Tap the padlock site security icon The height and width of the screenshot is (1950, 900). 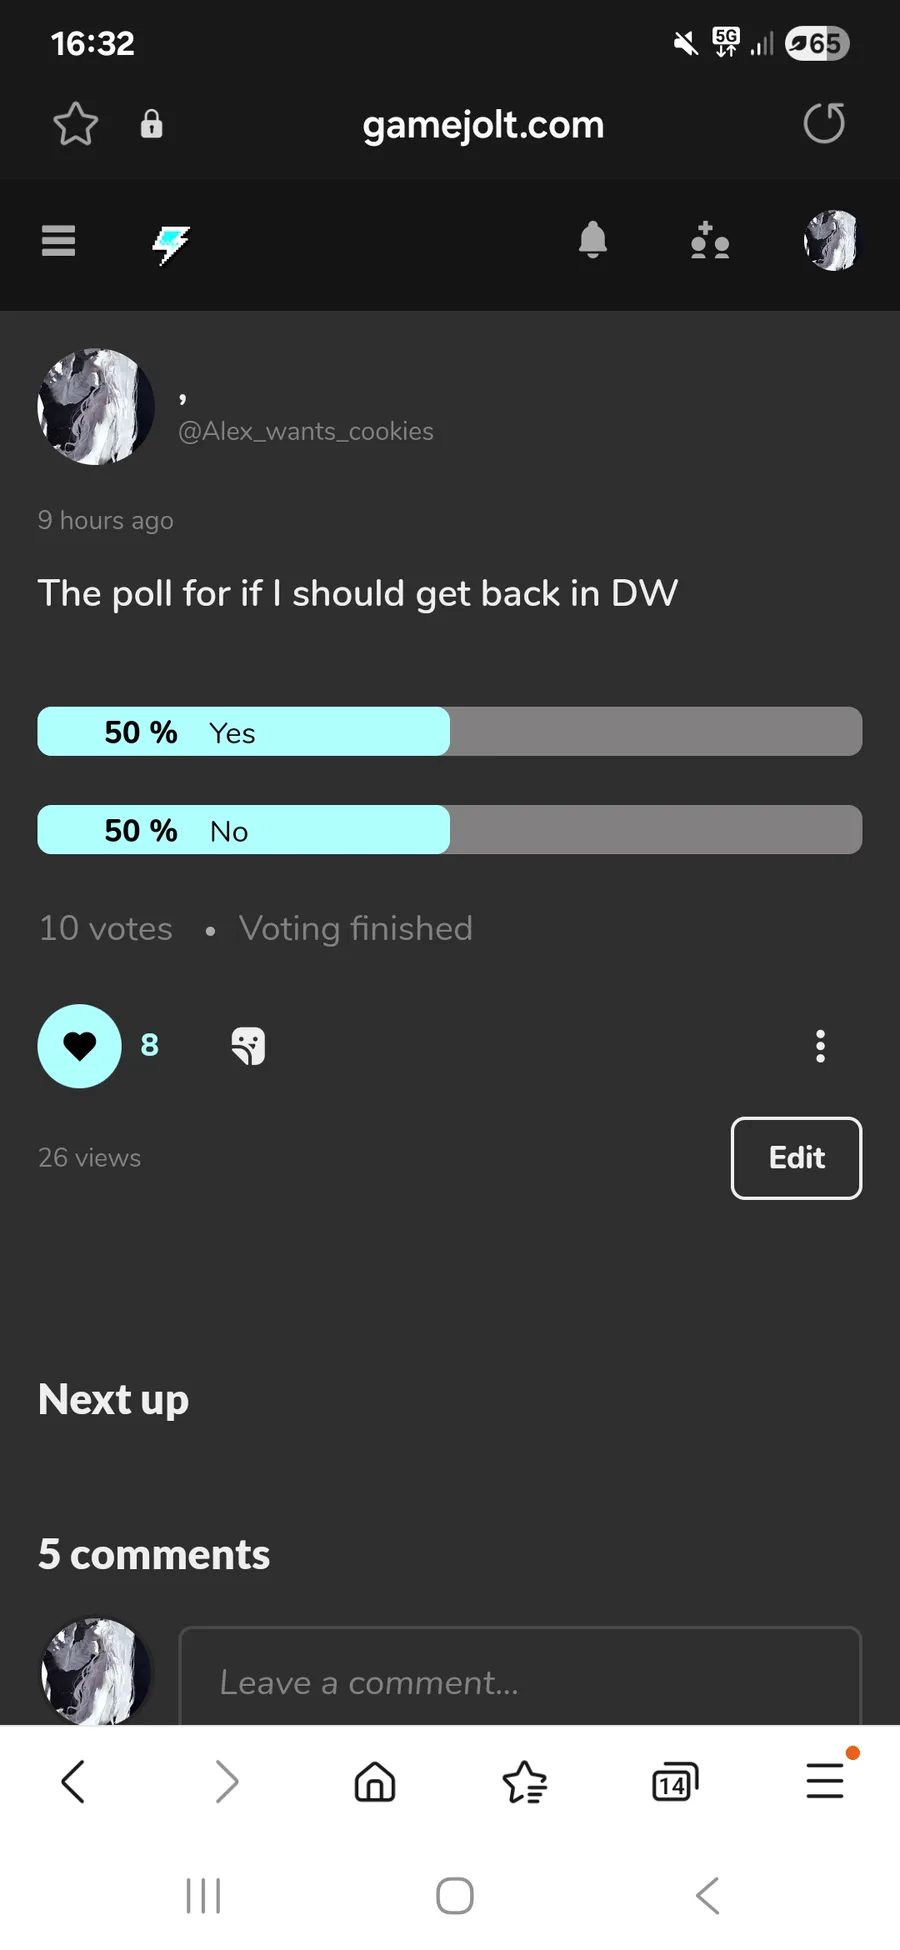click(151, 125)
